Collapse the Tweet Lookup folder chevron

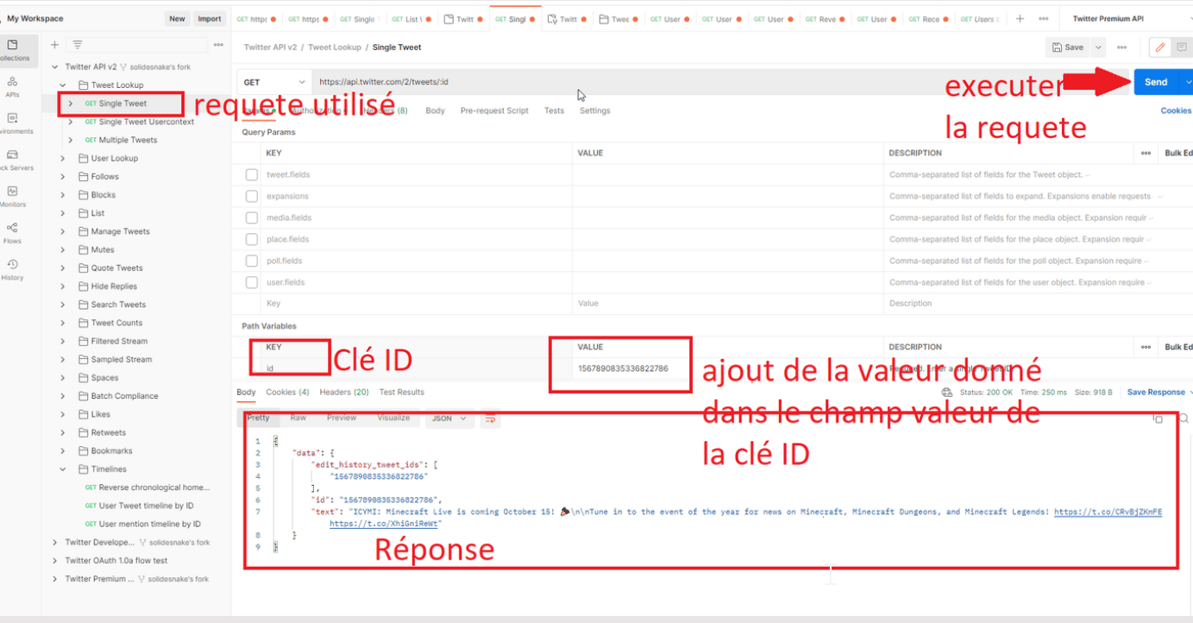click(63, 85)
